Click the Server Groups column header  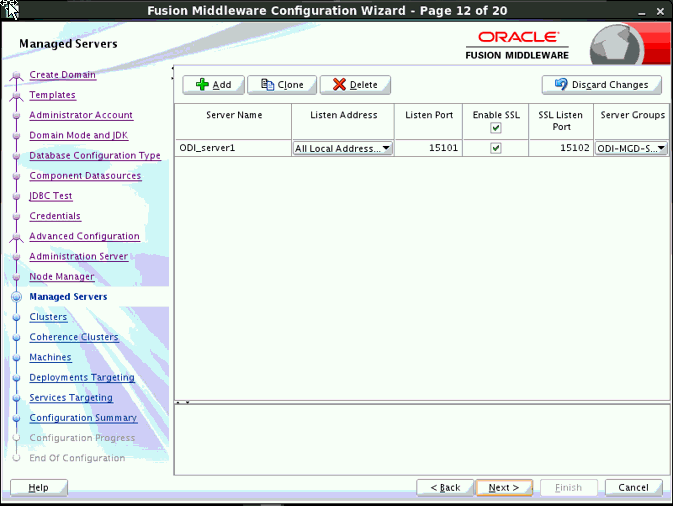point(632,121)
